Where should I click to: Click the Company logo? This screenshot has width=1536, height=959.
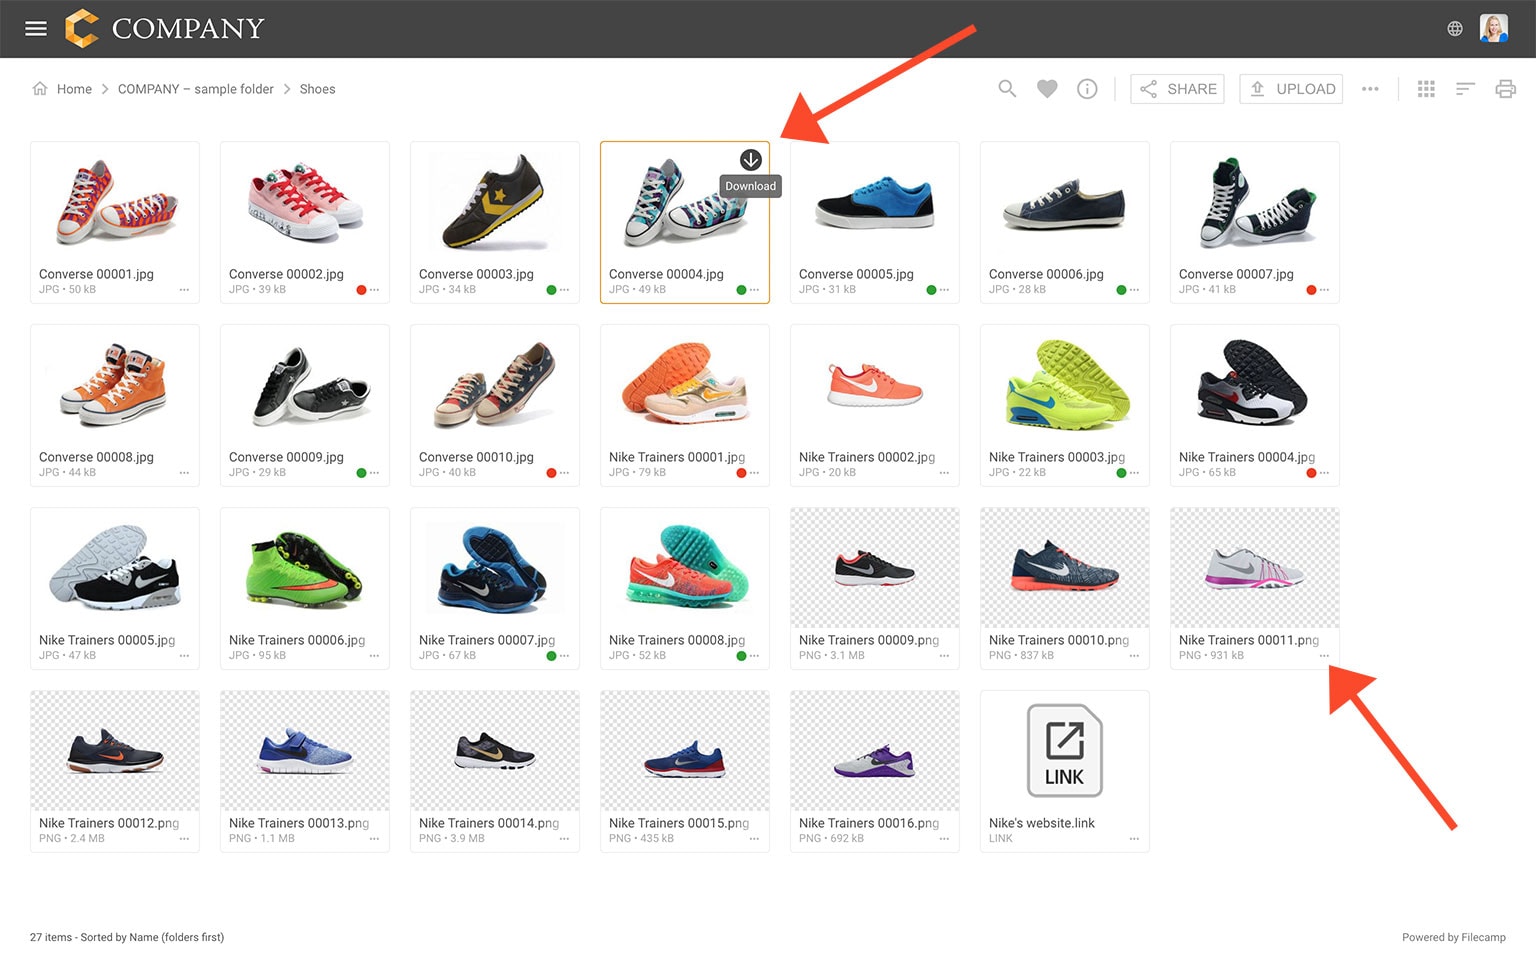pyautogui.click(x=165, y=28)
